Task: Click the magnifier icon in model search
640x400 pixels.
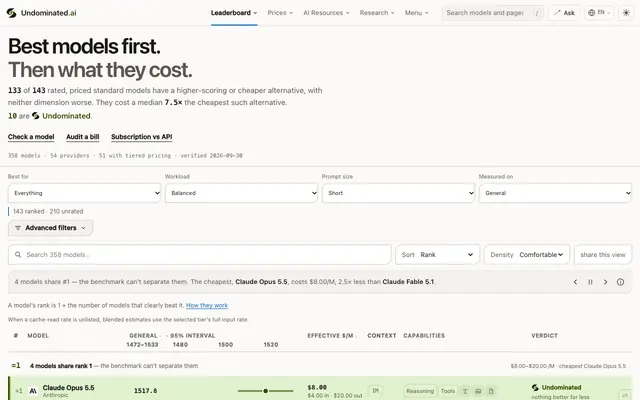Action: point(18,255)
